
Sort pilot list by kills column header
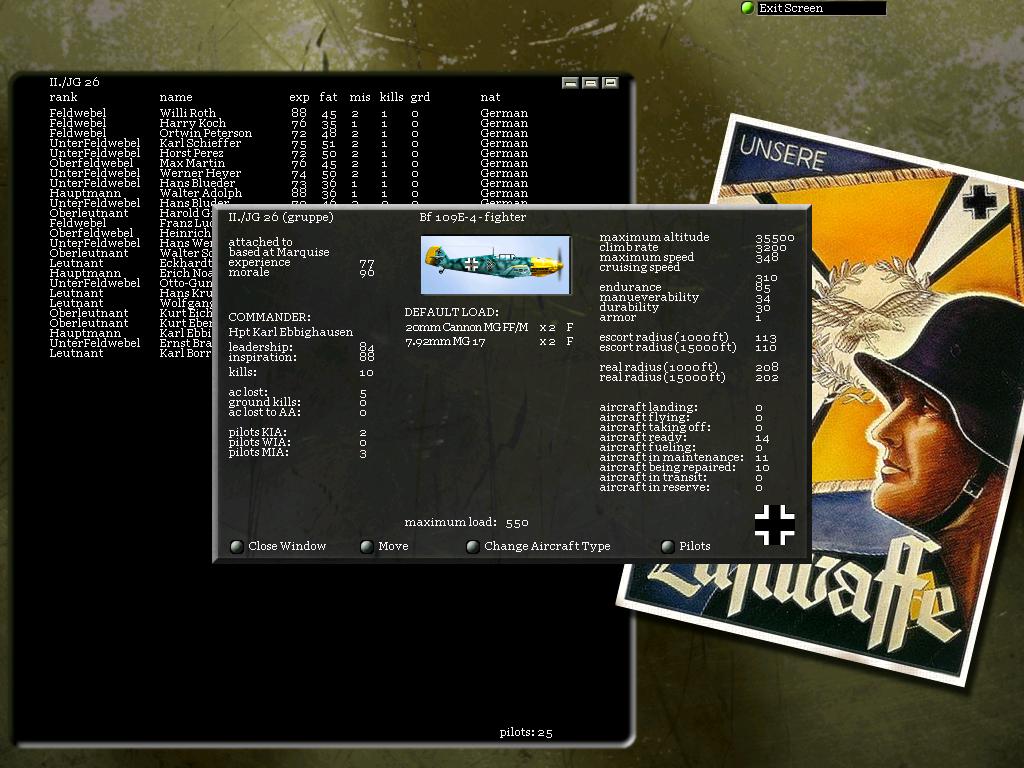pyautogui.click(x=391, y=97)
